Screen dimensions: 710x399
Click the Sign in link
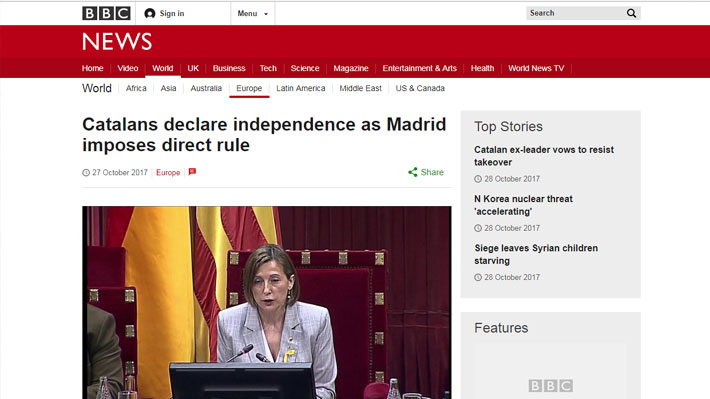coord(172,14)
